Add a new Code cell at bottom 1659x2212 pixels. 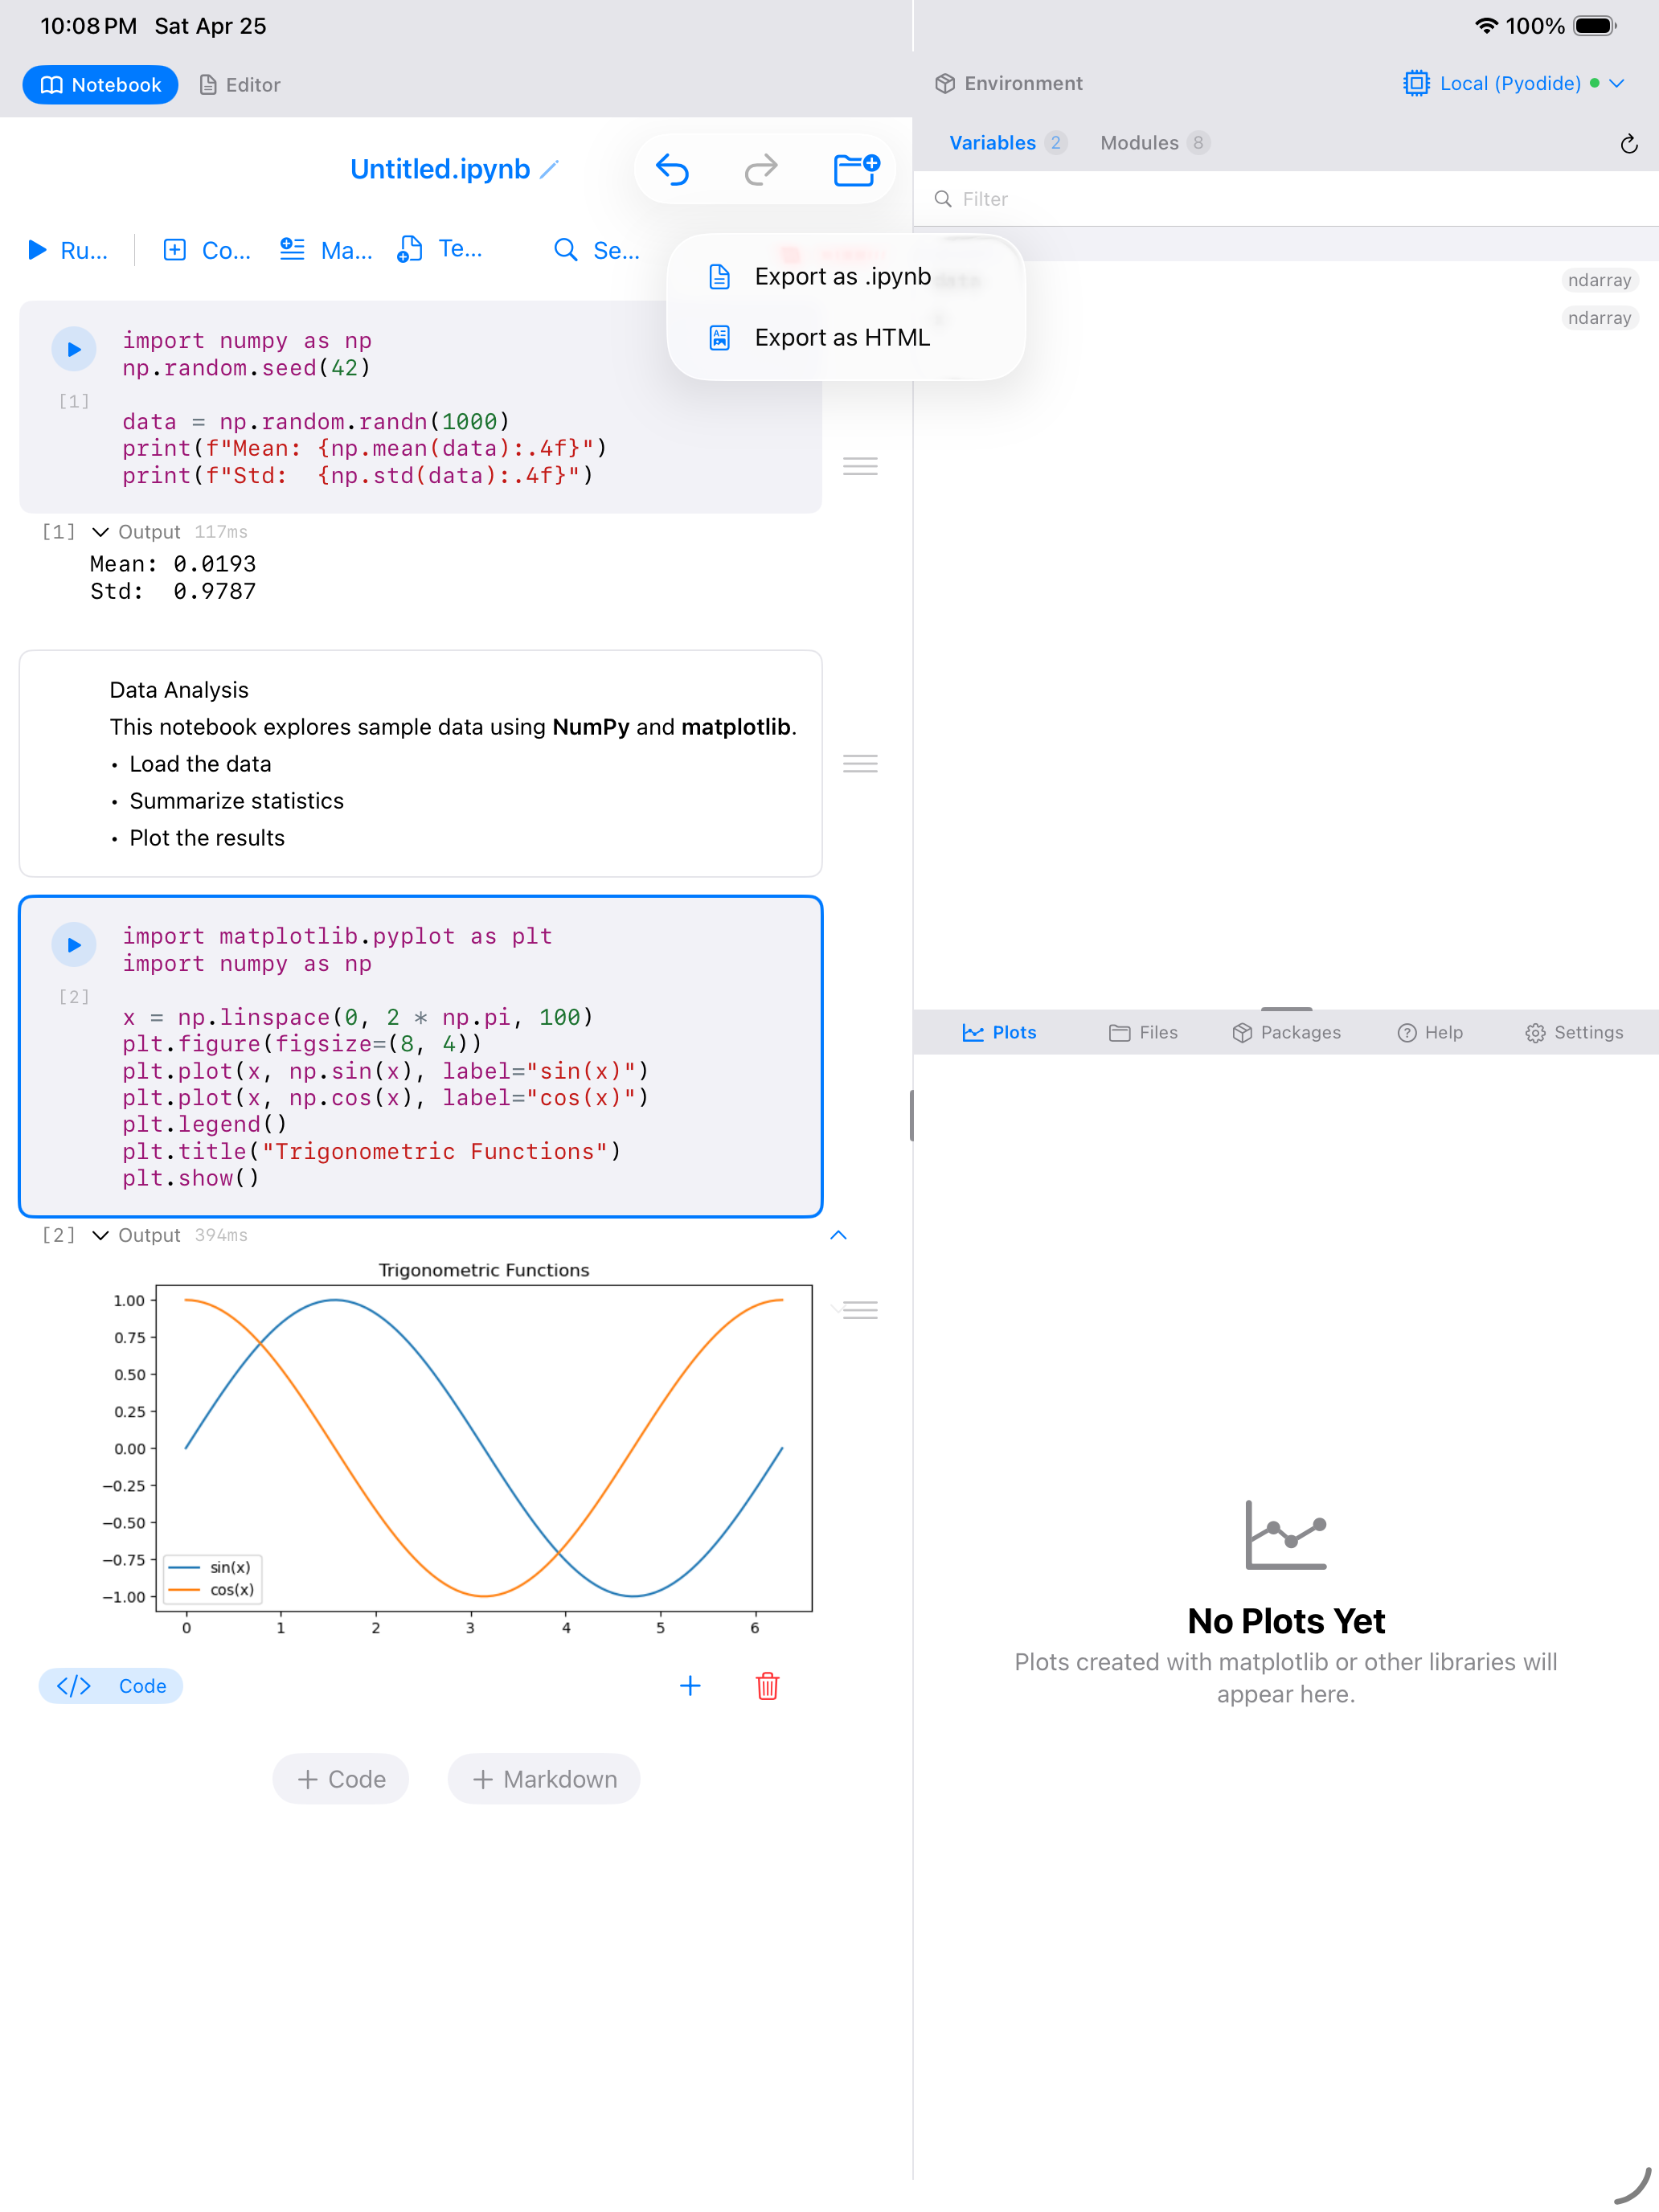point(341,1779)
